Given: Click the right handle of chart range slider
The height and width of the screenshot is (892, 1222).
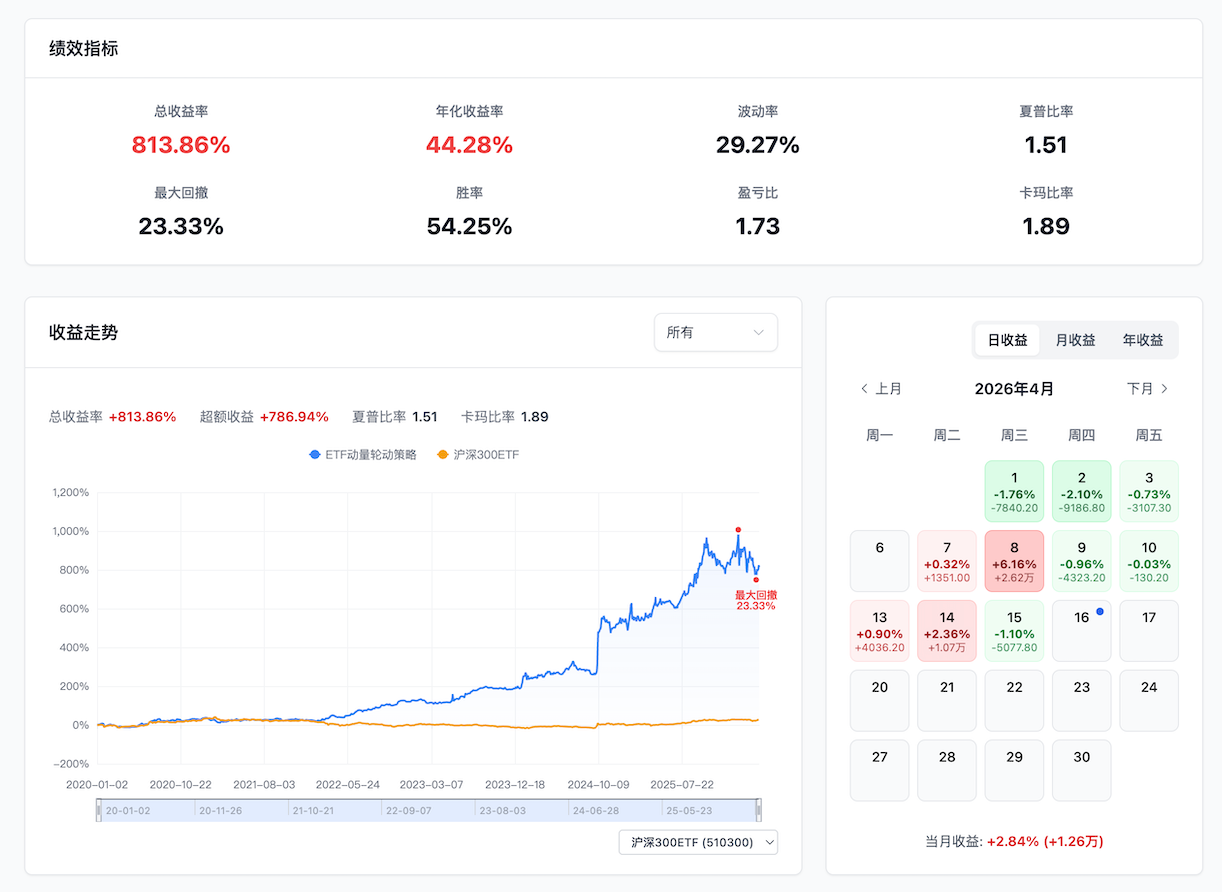Looking at the screenshot, I should [759, 810].
